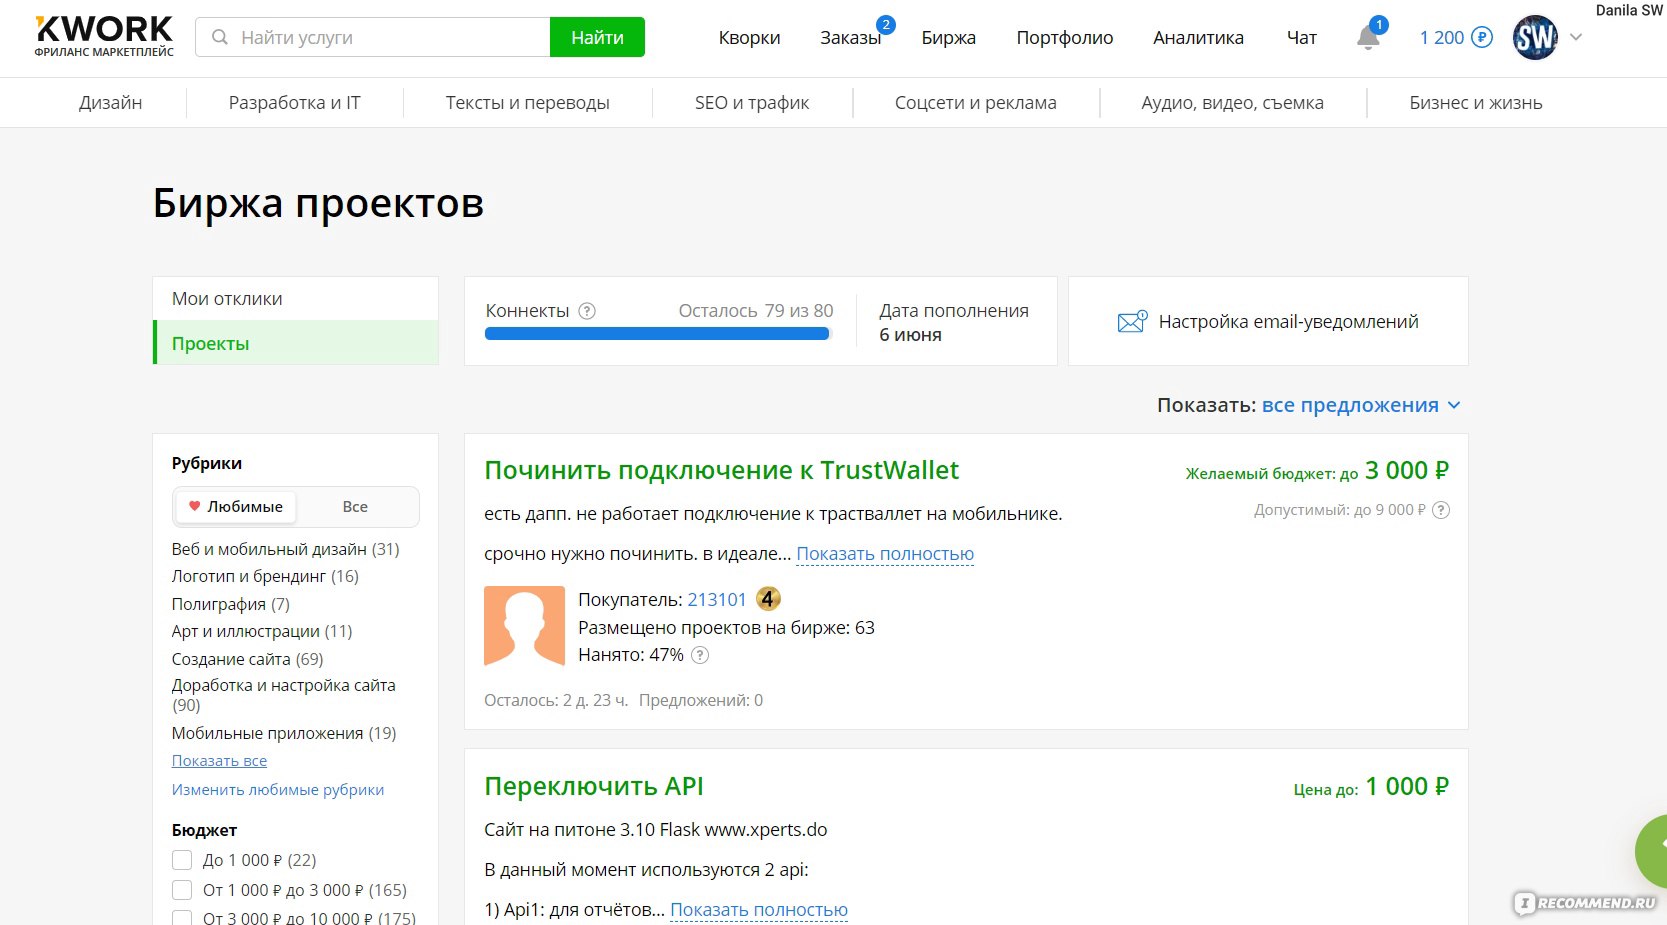The image size is (1667, 925).
Task: Open the Аналитика menu item
Action: click(1198, 37)
